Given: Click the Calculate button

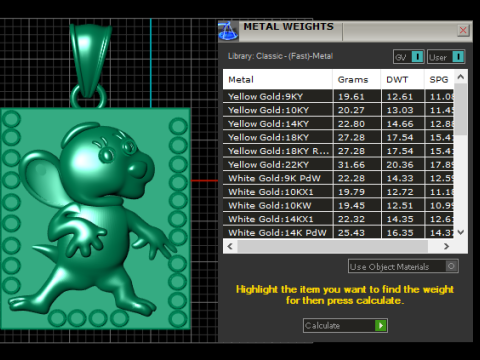Looking at the screenshot, I should click(x=345, y=325).
